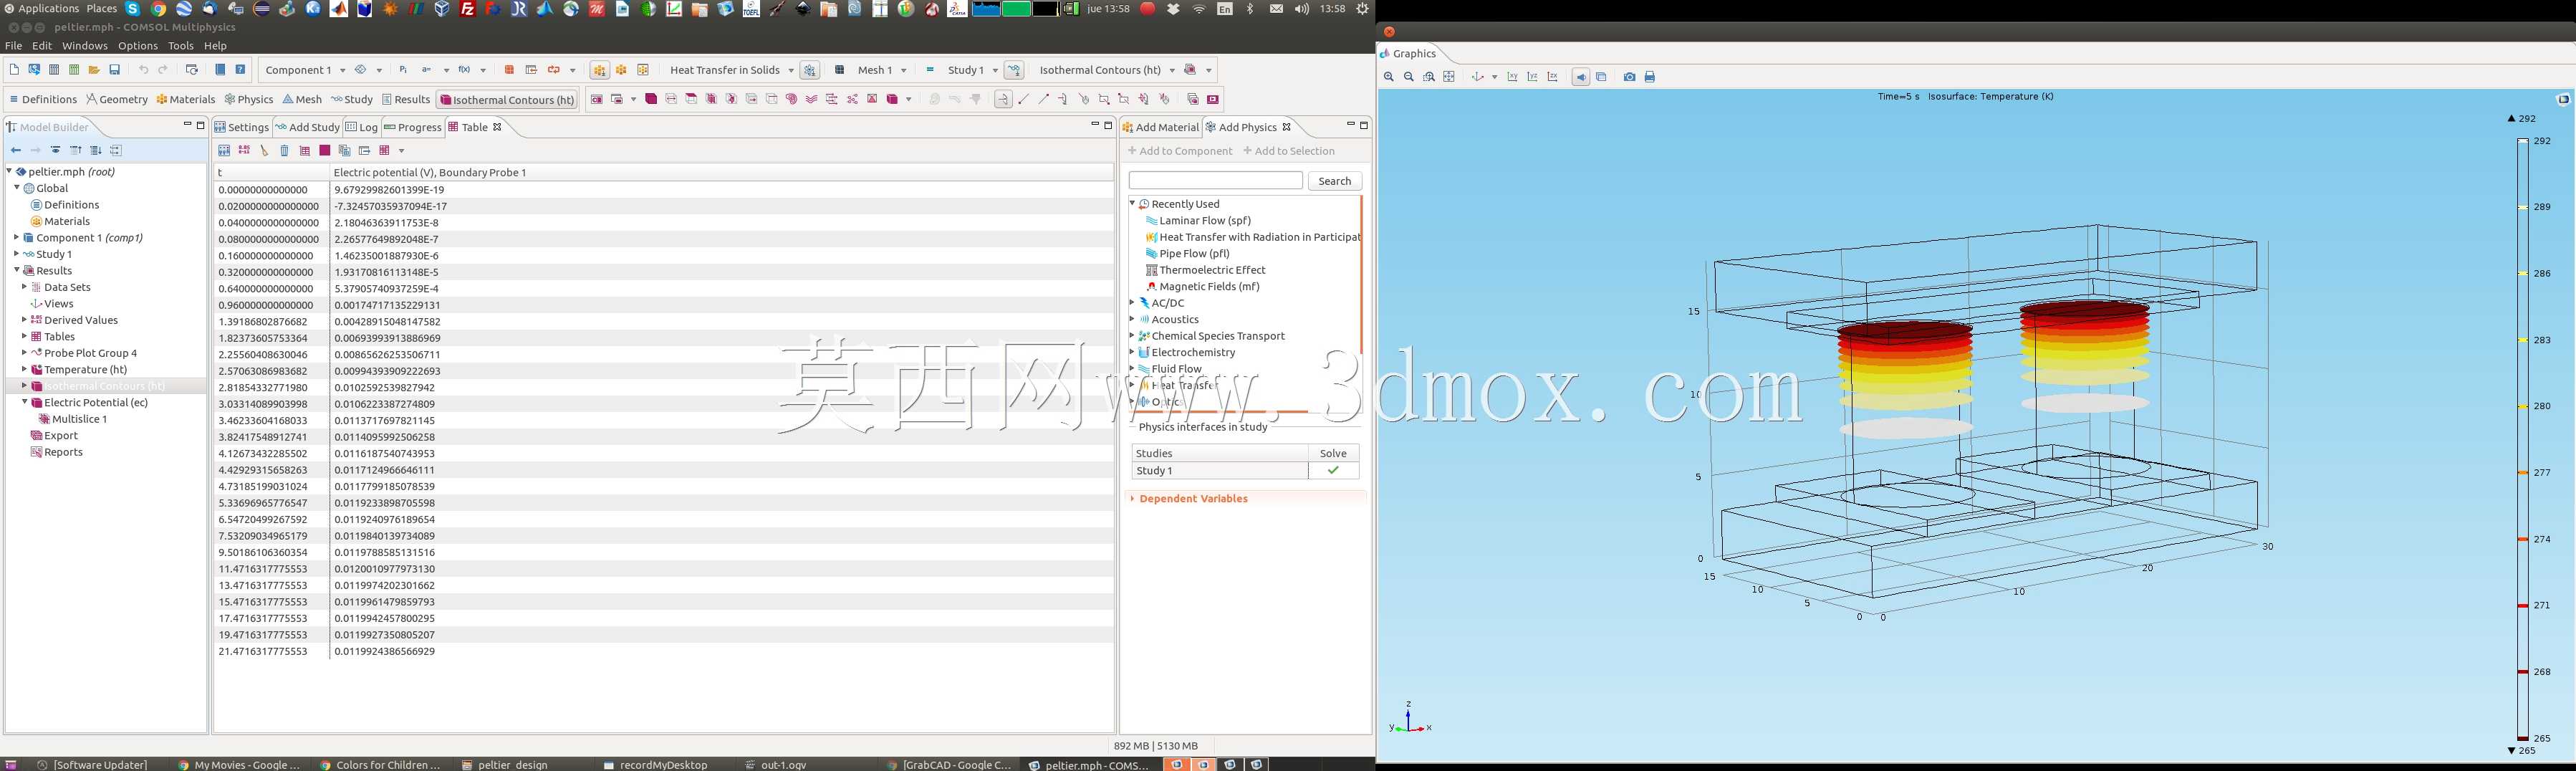
Task: Toggle transparency in Graphics toolbar
Action: pos(1601,77)
